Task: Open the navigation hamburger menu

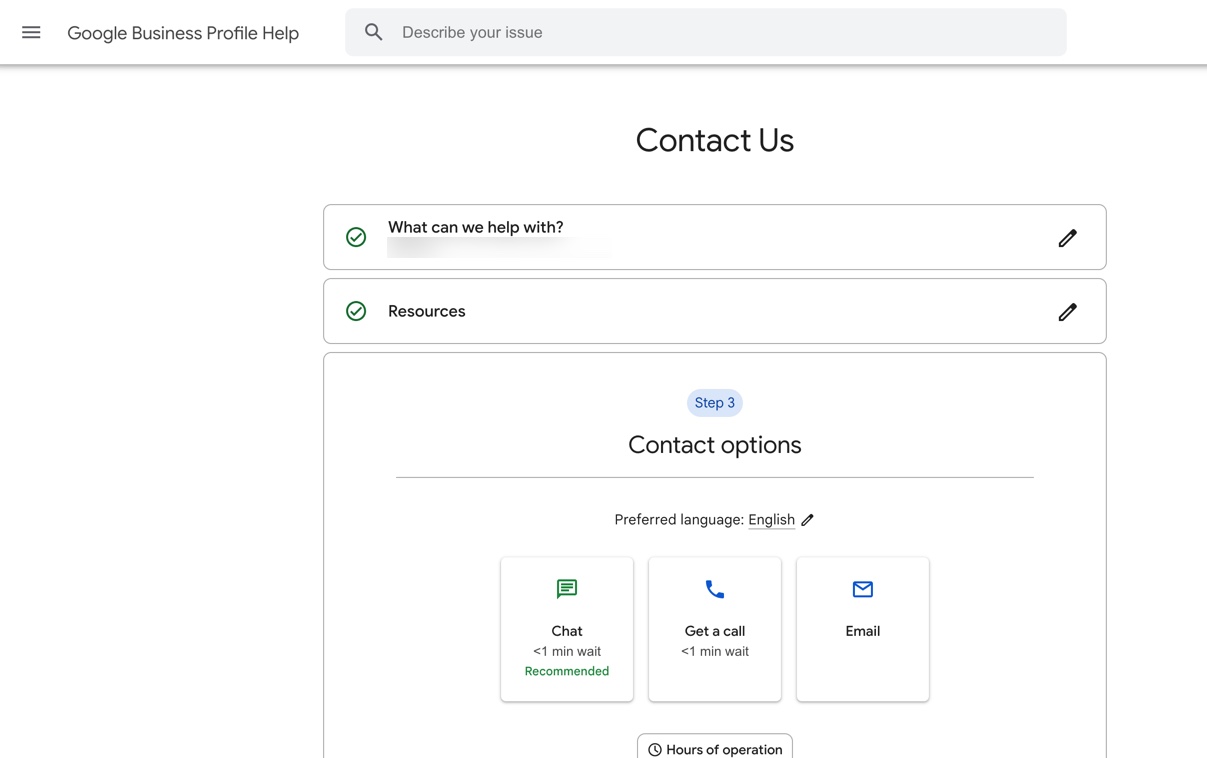Action: click(31, 31)
